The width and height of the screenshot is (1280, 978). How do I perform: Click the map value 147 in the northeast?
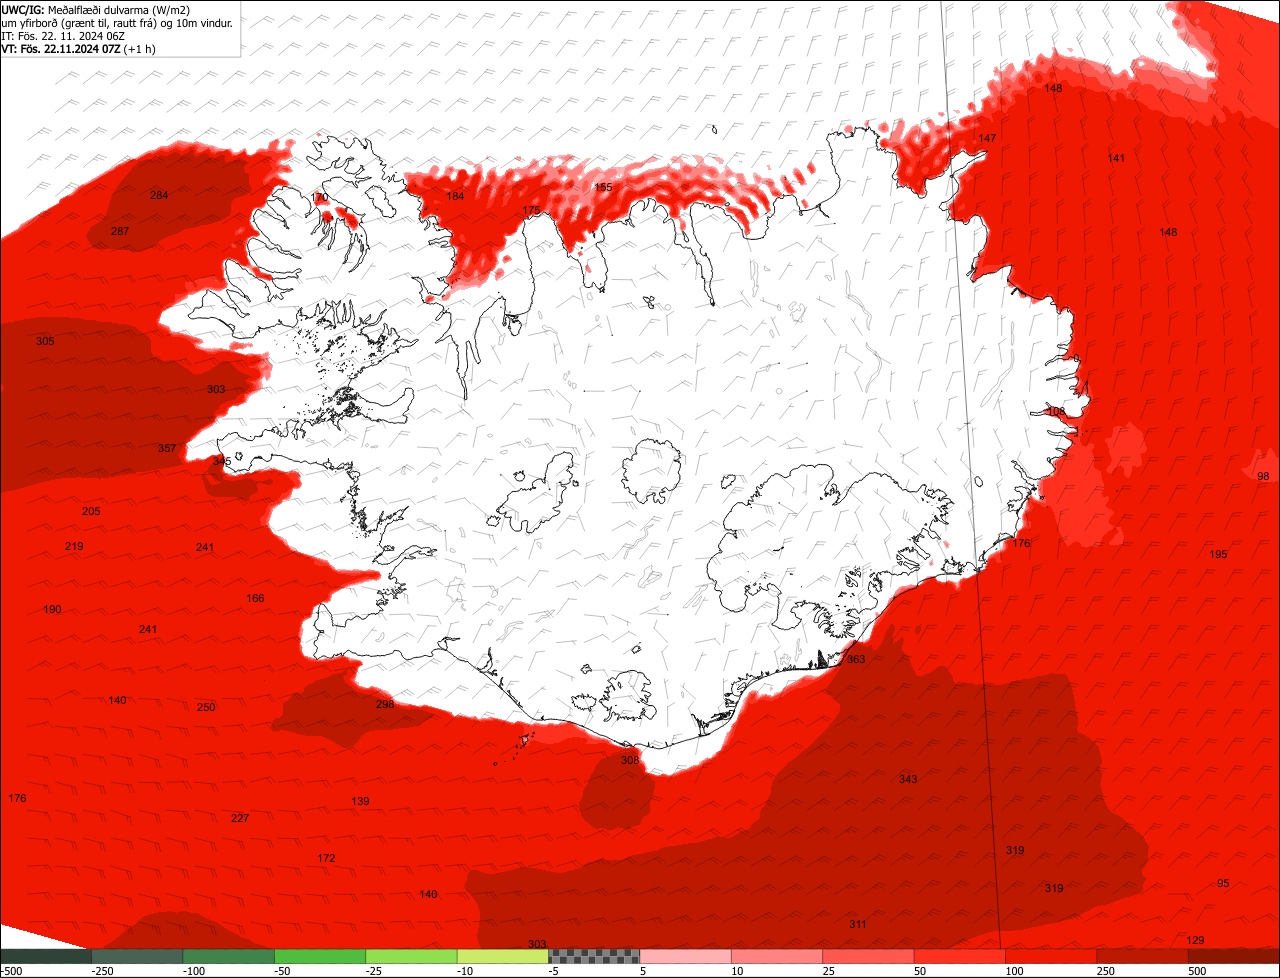988,138
